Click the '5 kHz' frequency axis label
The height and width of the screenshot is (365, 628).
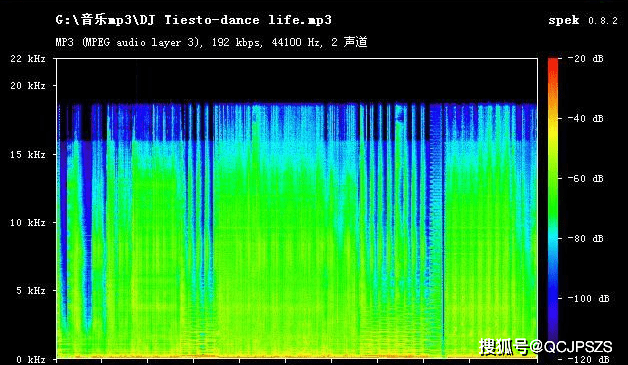(31, 290)
